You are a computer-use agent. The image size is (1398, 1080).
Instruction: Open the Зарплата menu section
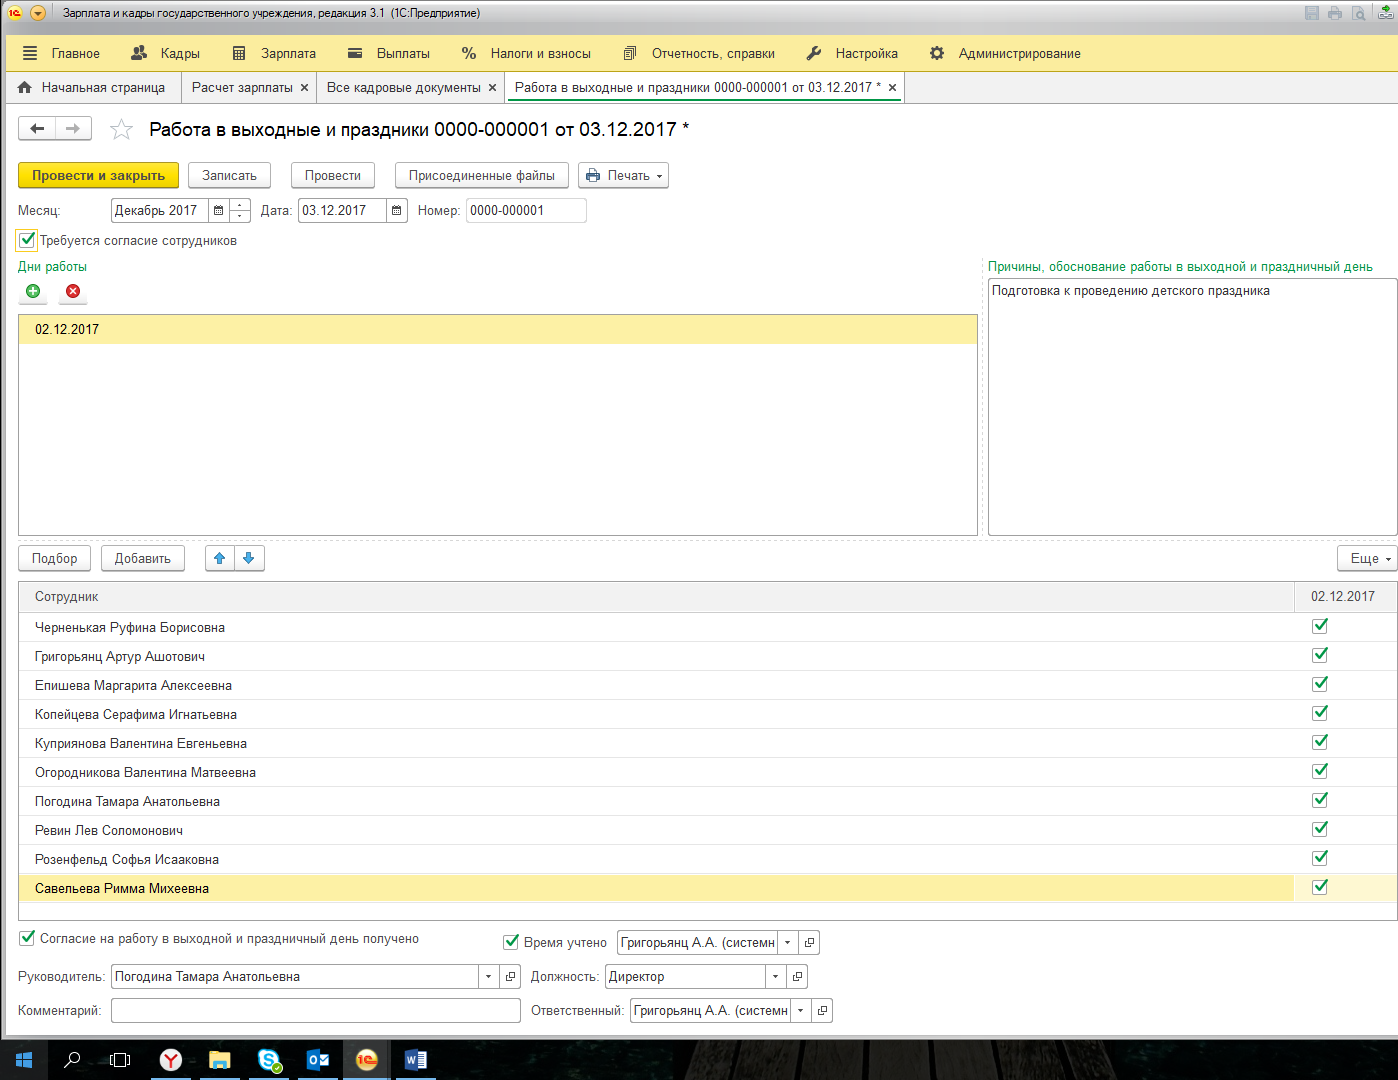274,53
